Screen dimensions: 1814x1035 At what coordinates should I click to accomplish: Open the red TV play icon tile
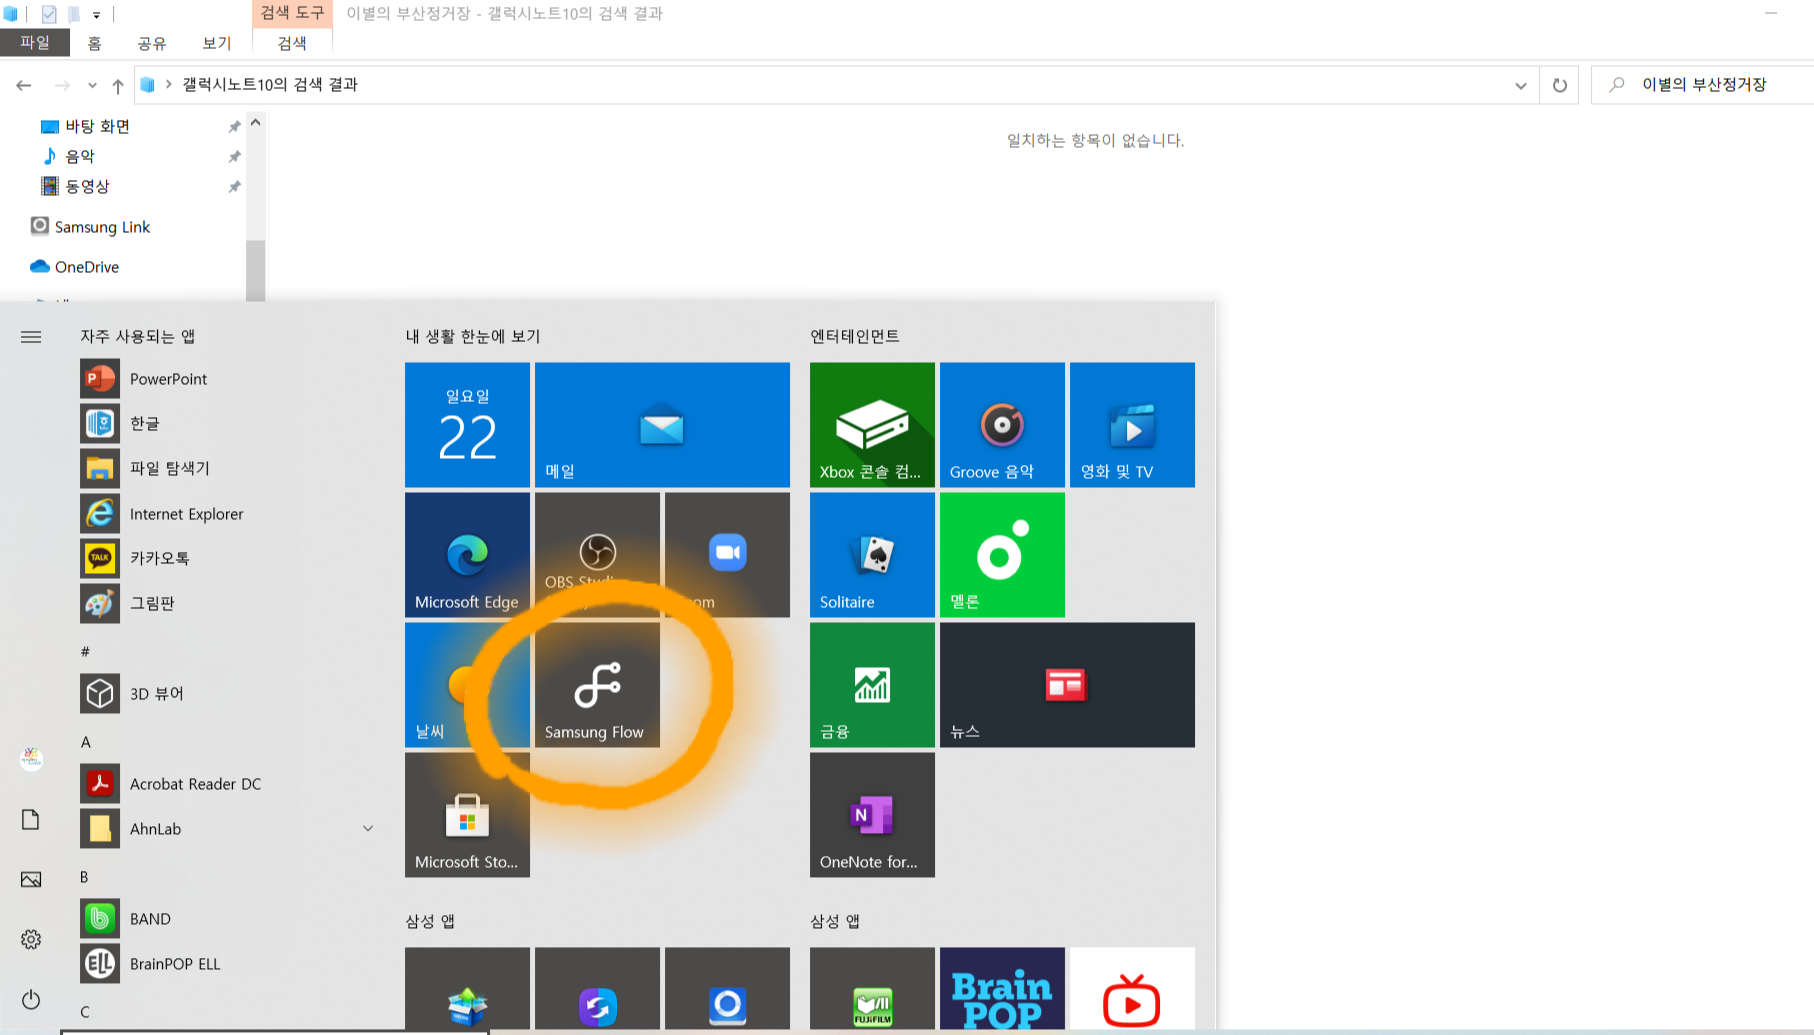(1132, 990)
